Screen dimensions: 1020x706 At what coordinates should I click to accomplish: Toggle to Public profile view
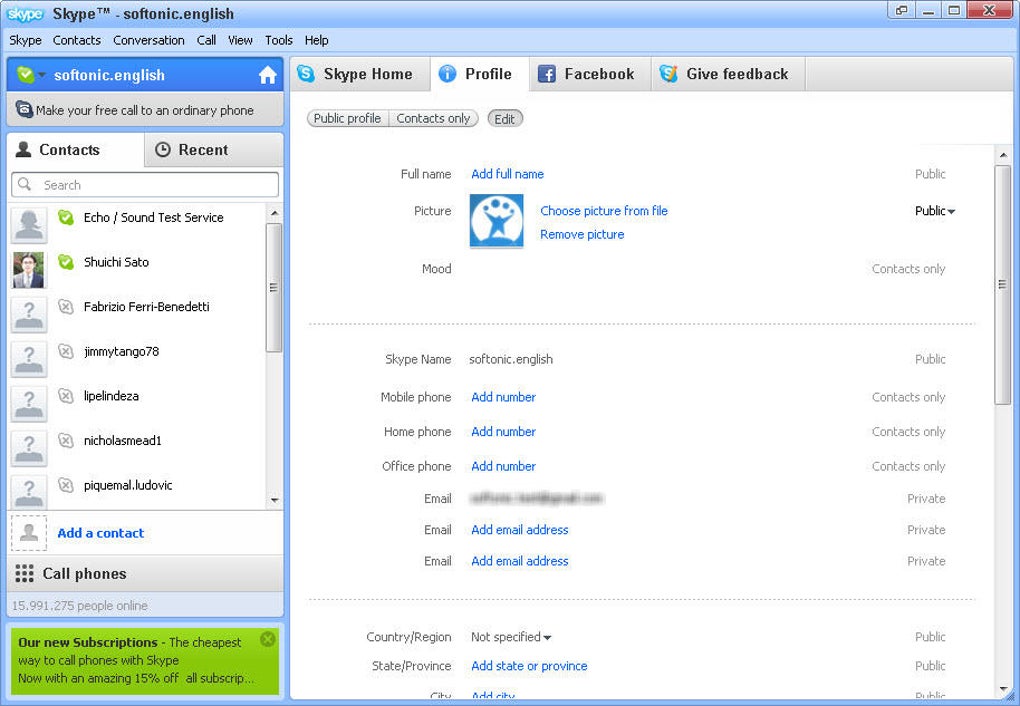click(347, 118)
